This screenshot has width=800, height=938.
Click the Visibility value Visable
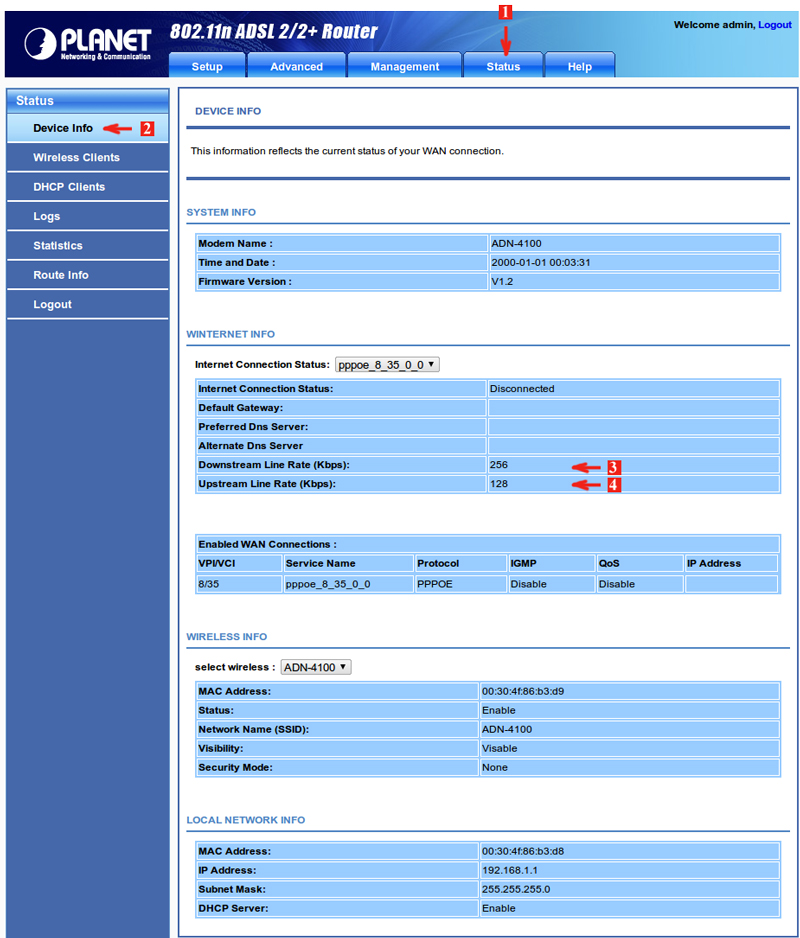pos(500,749)
